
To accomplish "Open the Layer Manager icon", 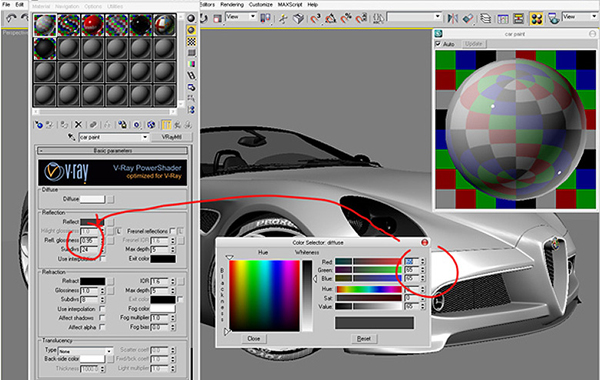I will [485, 18].
